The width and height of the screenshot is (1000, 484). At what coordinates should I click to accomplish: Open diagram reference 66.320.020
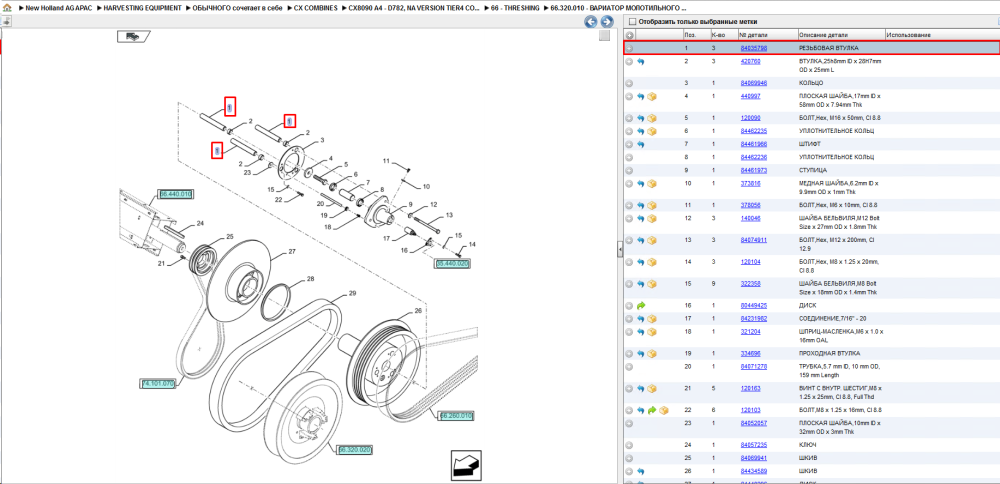point(355,450)
